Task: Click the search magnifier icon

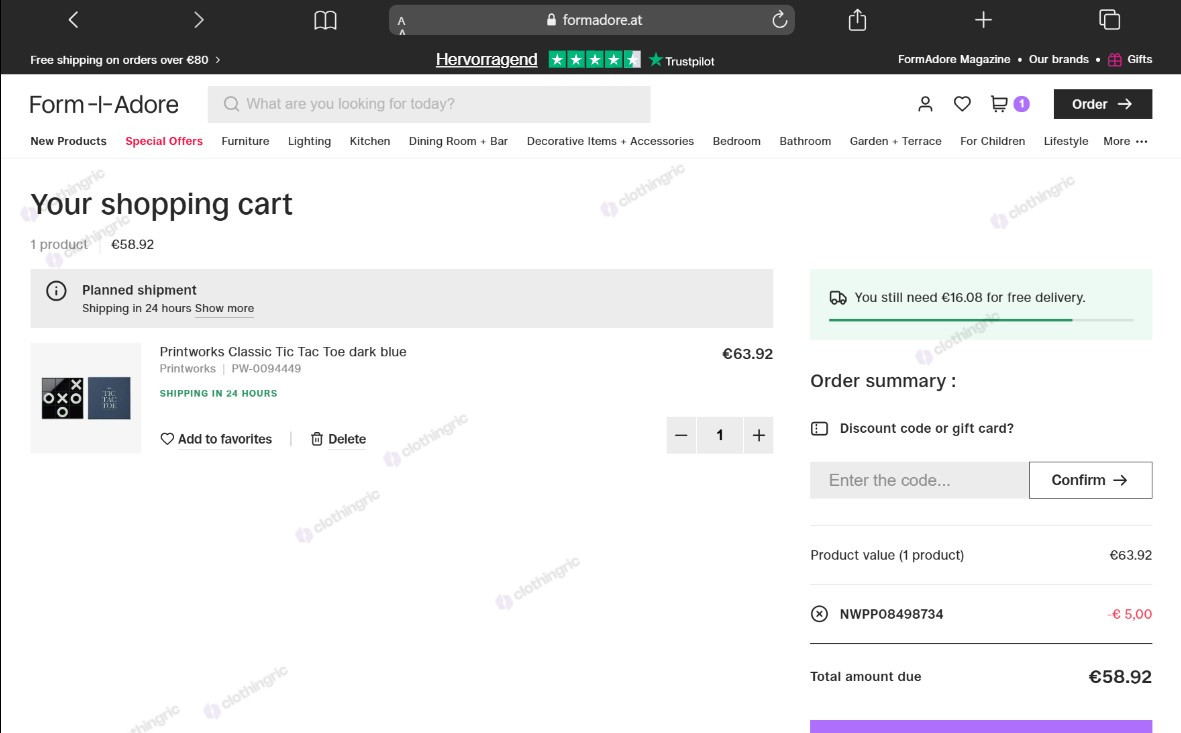Action: pos(231,104)
